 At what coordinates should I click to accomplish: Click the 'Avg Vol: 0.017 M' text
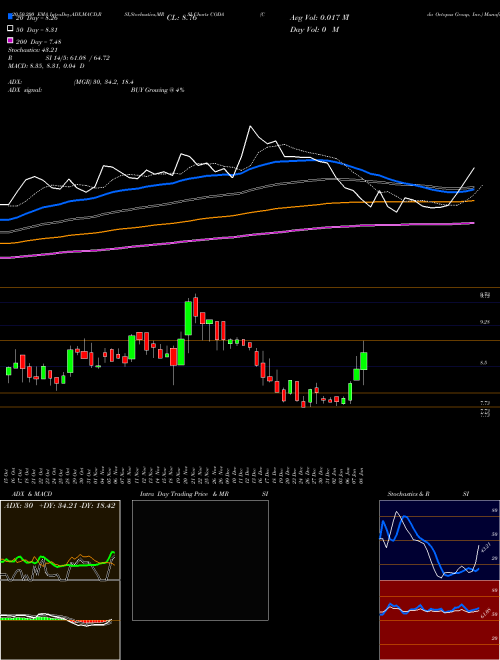point(319,18)
